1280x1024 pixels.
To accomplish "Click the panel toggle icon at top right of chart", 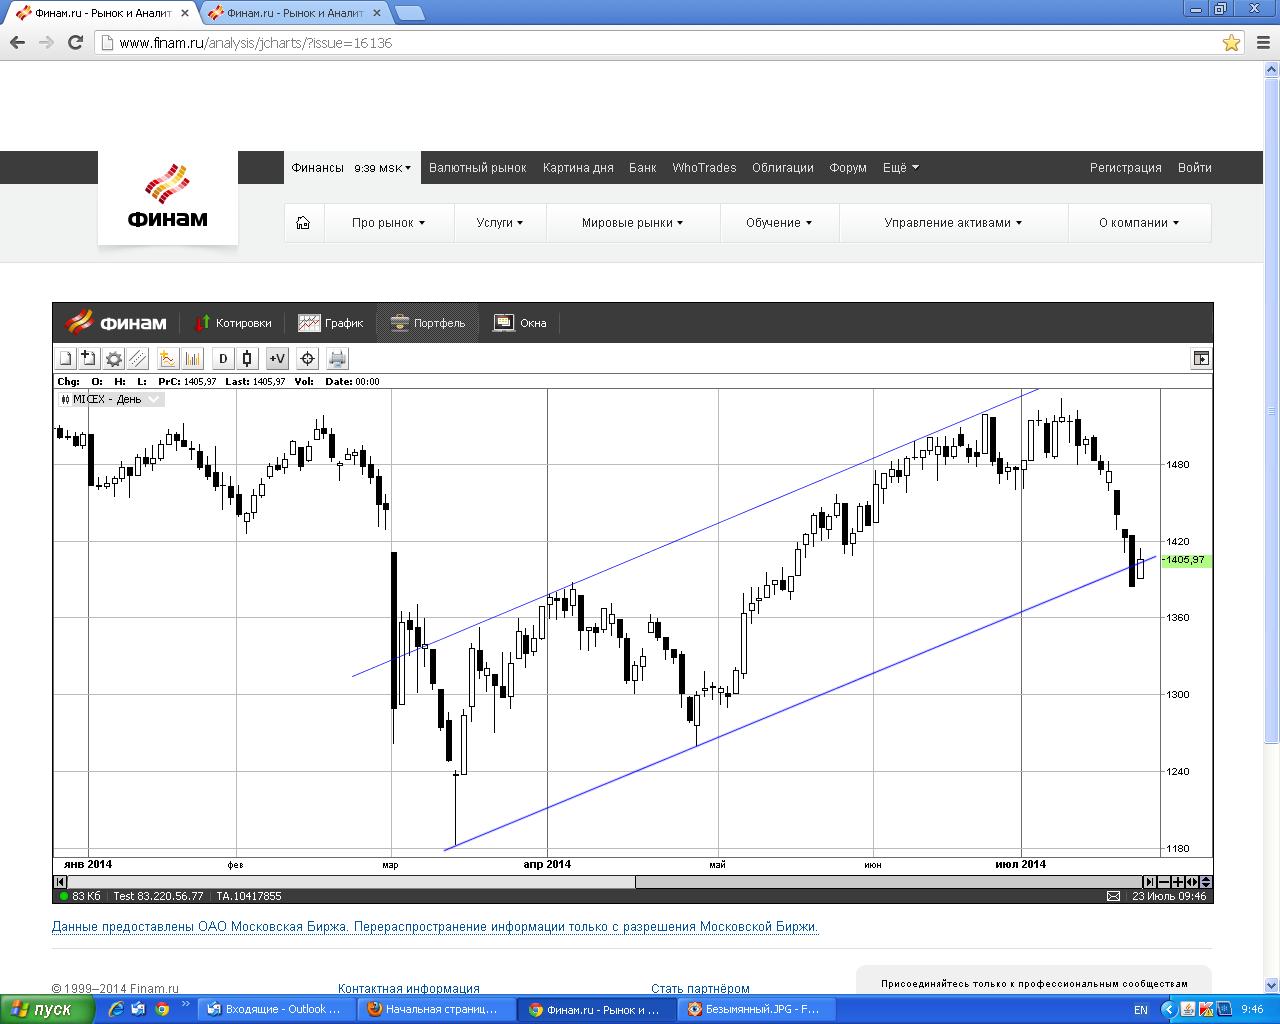I will pyautogui.click(x=1201, y=358).
